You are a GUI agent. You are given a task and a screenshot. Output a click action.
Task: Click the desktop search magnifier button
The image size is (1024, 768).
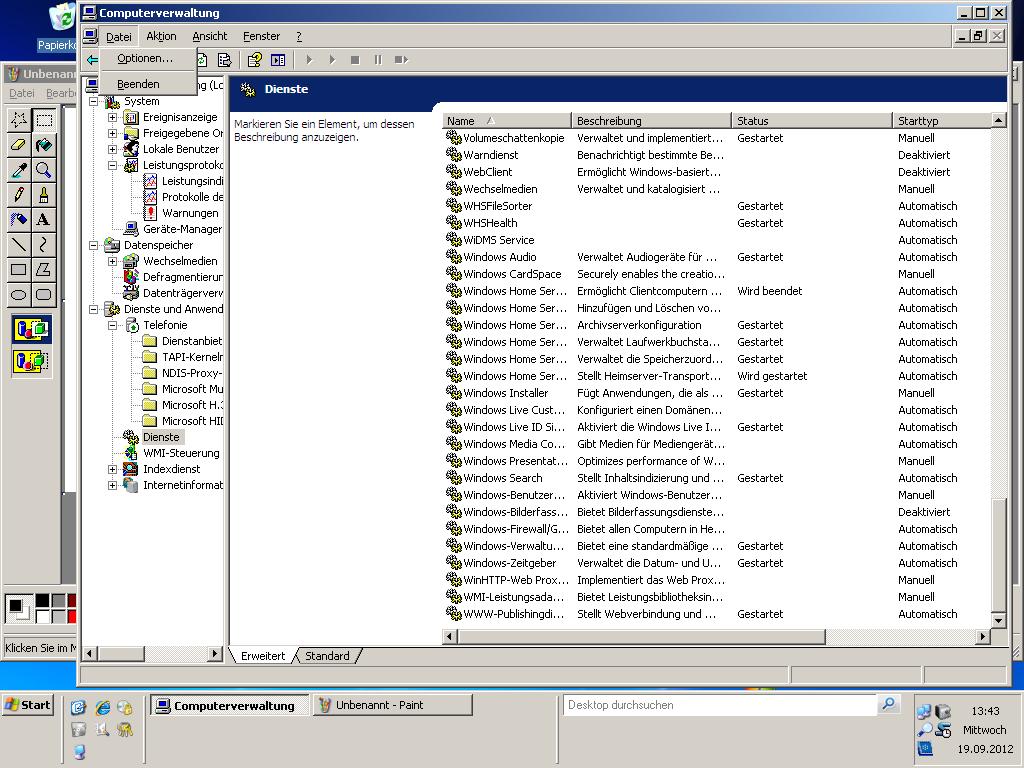tap(889, 705)
